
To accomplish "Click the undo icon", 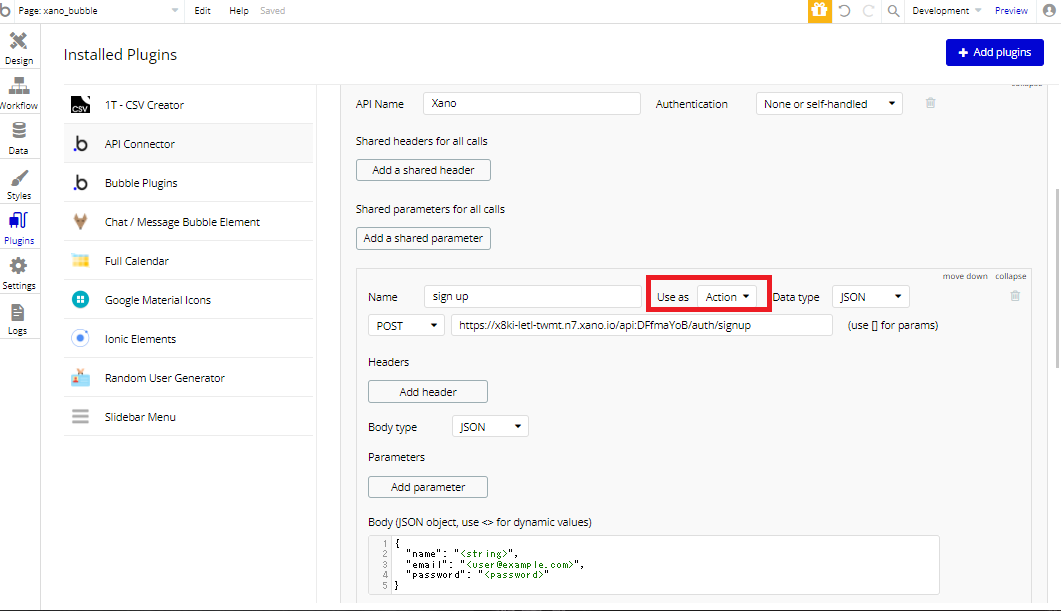I will [x=844, y=11].
